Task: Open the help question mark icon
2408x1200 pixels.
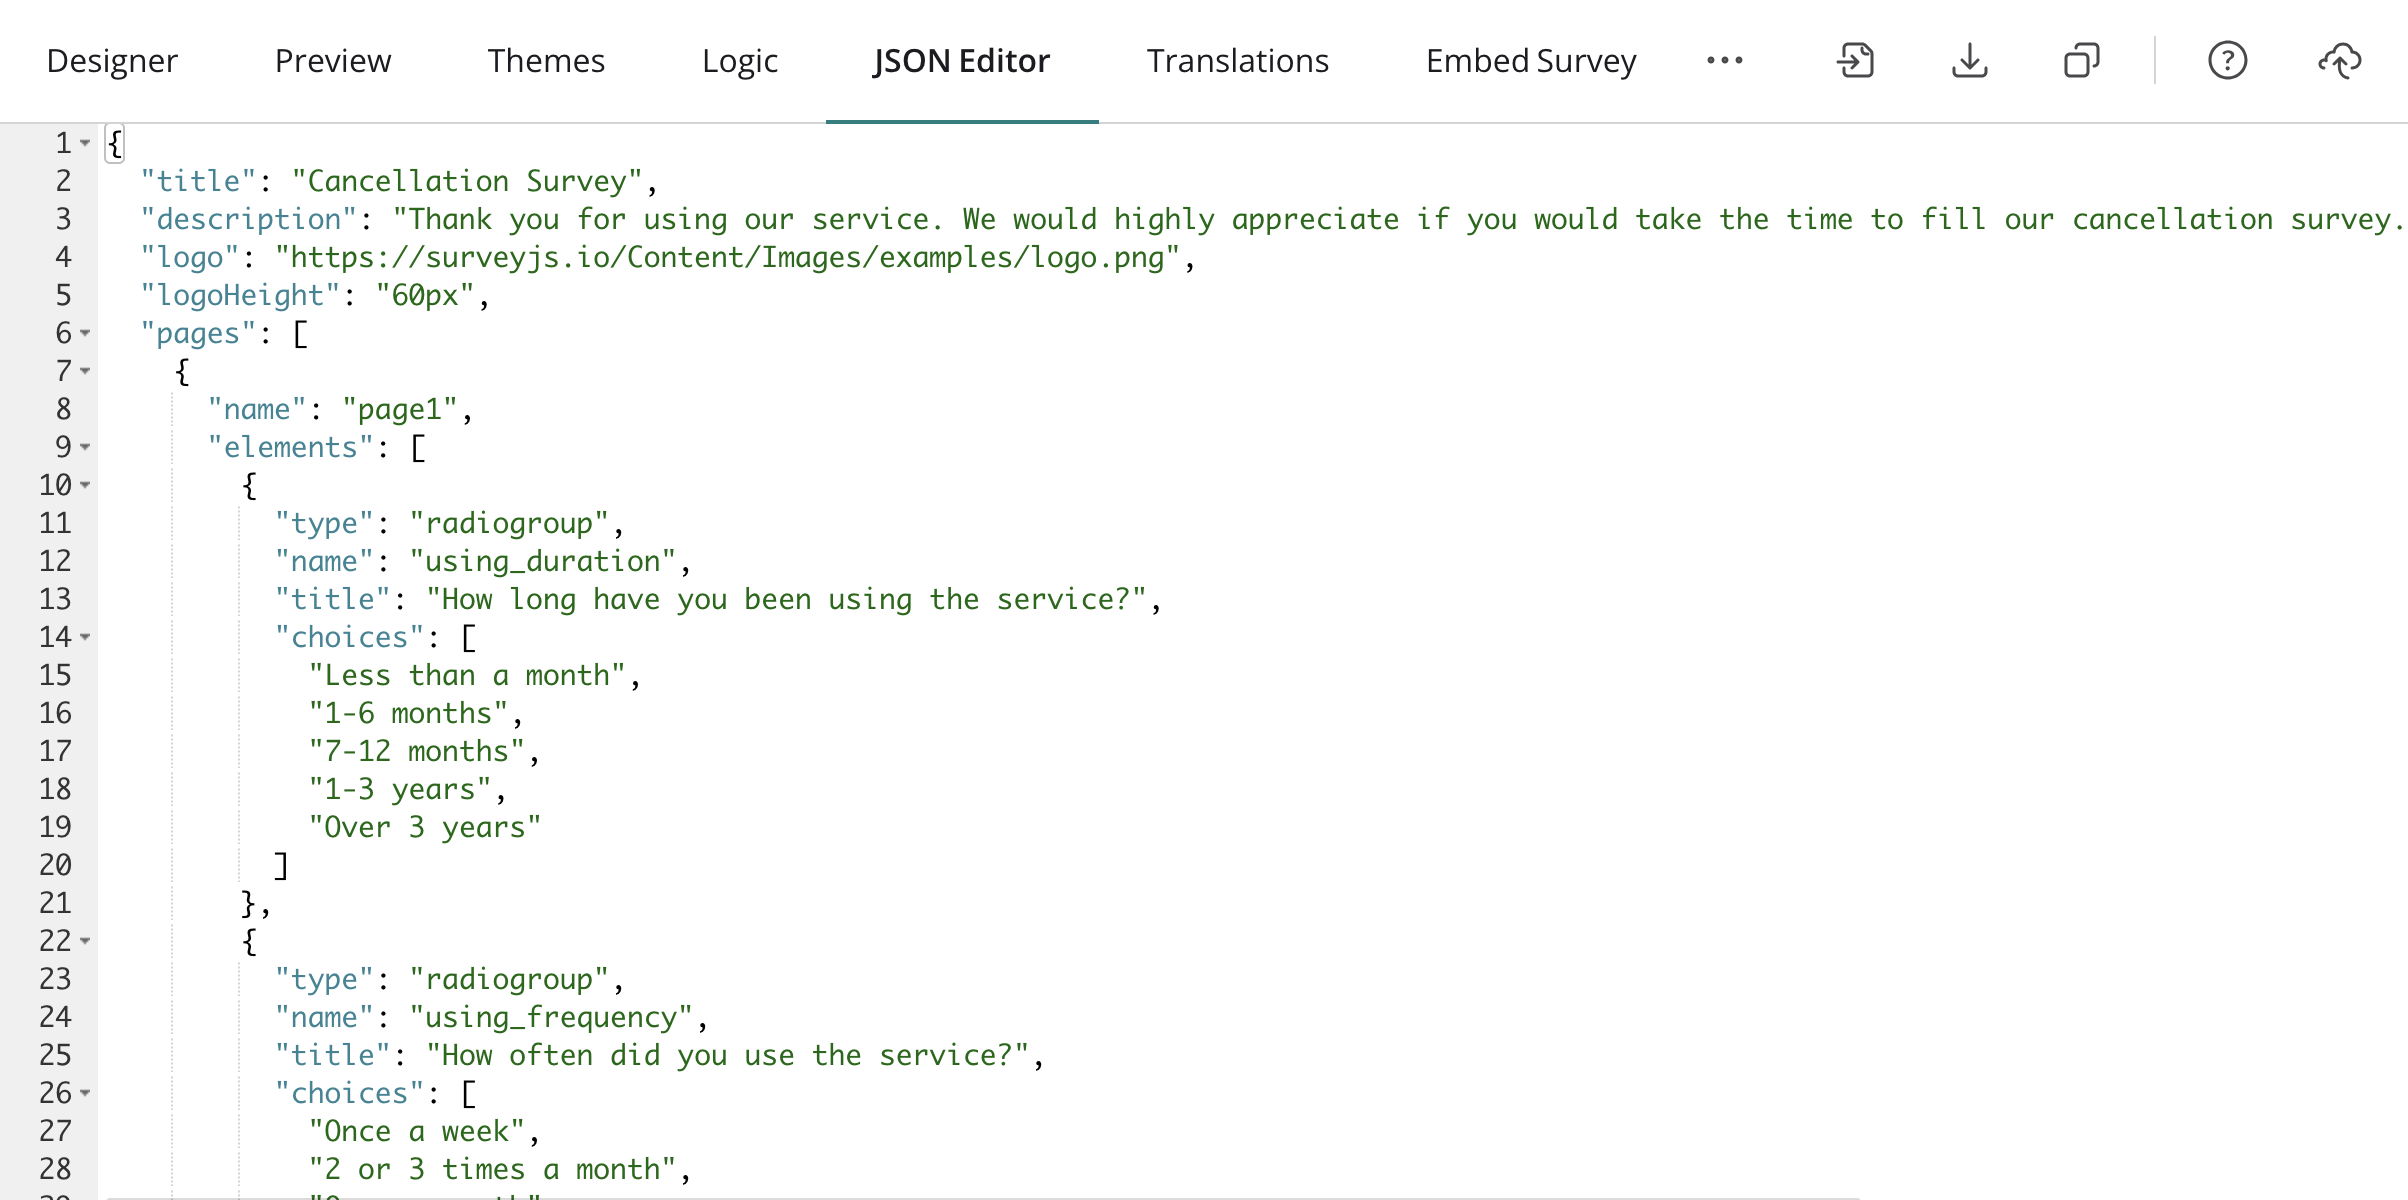Action: (x=2227, y=61)
